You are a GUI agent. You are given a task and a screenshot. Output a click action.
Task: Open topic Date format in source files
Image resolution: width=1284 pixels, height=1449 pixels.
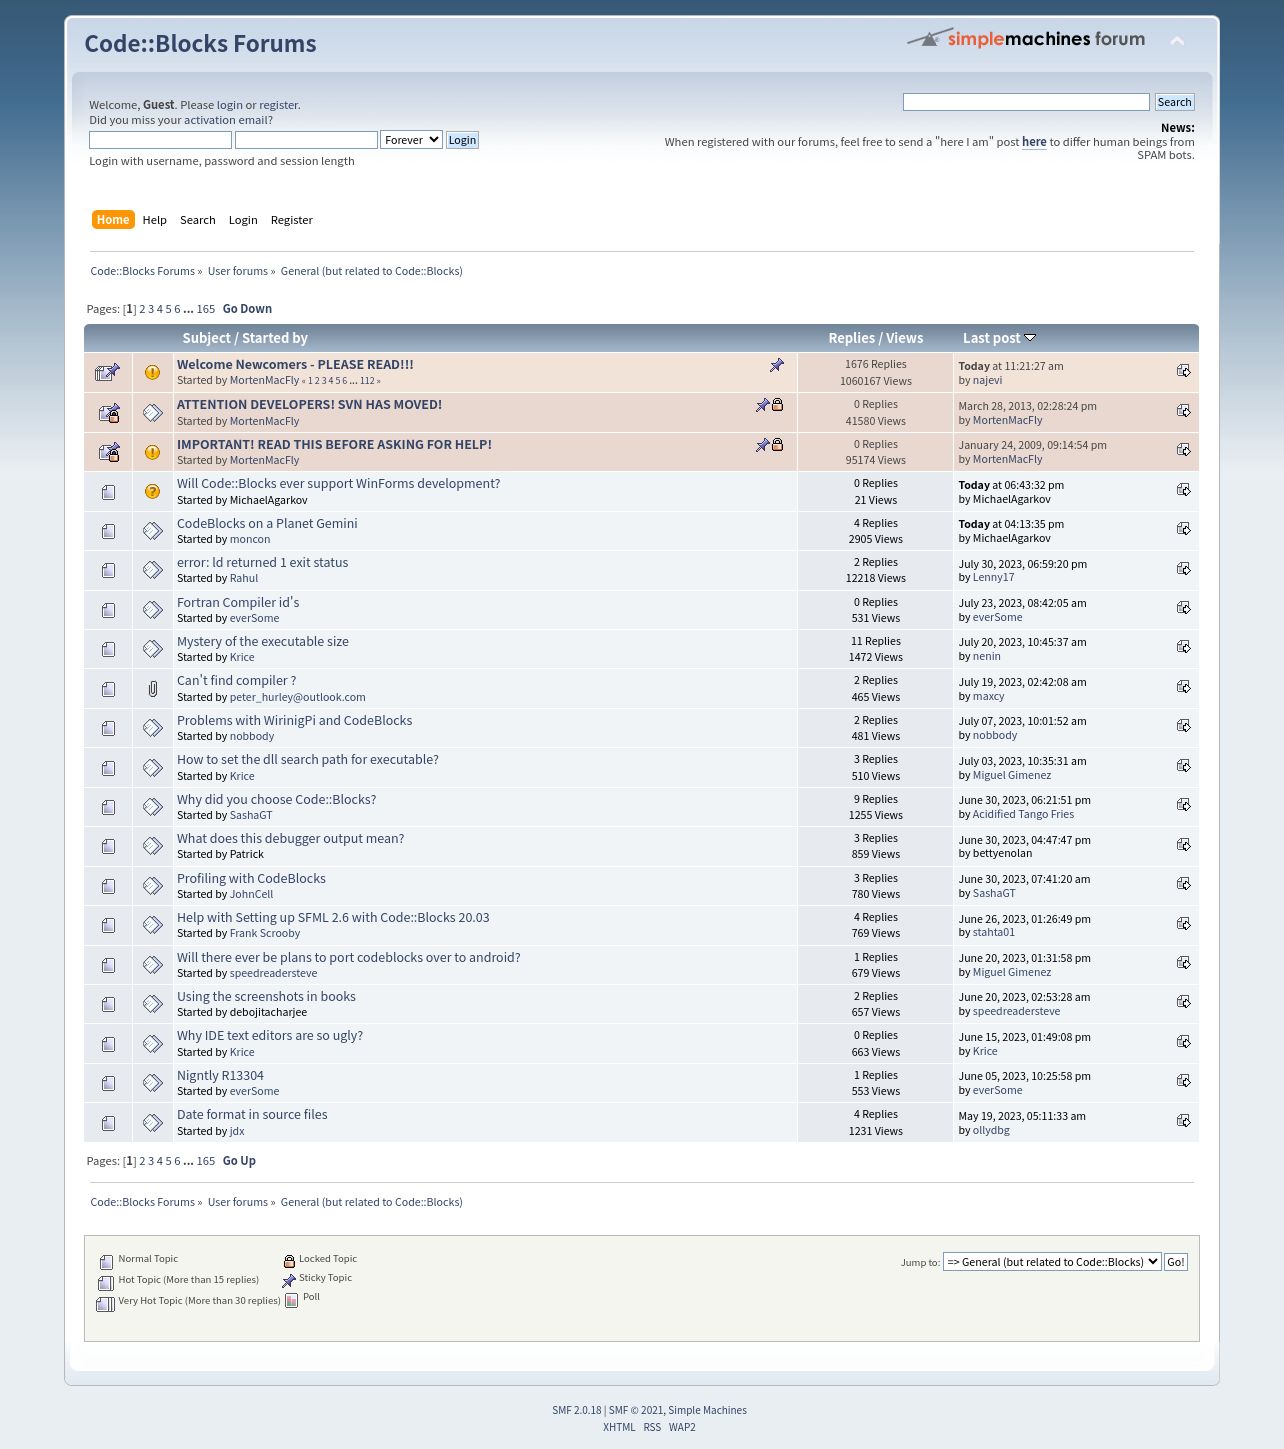click(x=252, y=1115)
